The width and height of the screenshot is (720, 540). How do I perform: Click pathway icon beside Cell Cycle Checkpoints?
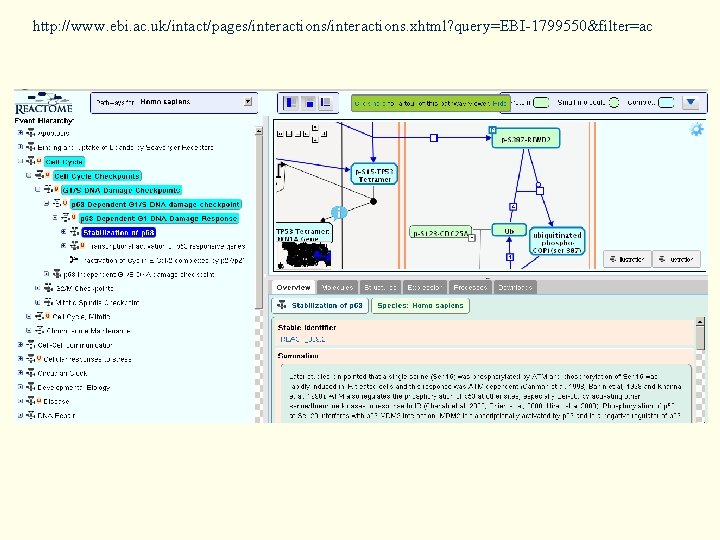[39, 175]
